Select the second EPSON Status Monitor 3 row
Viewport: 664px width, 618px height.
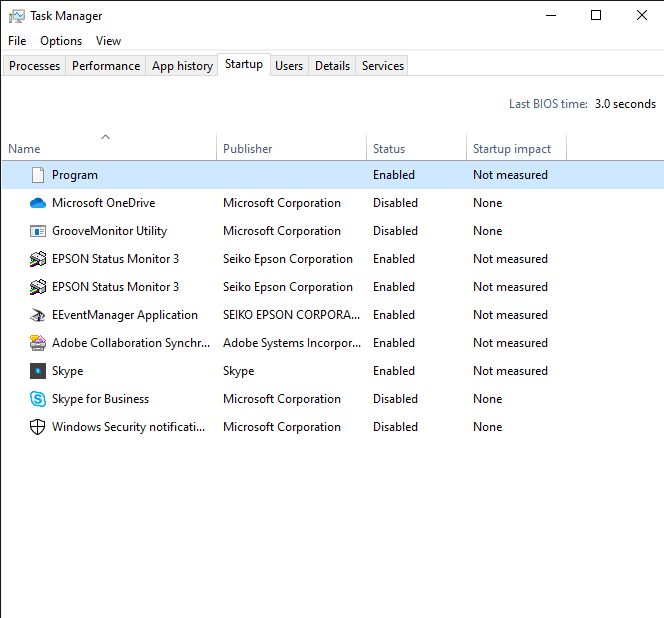333,287
